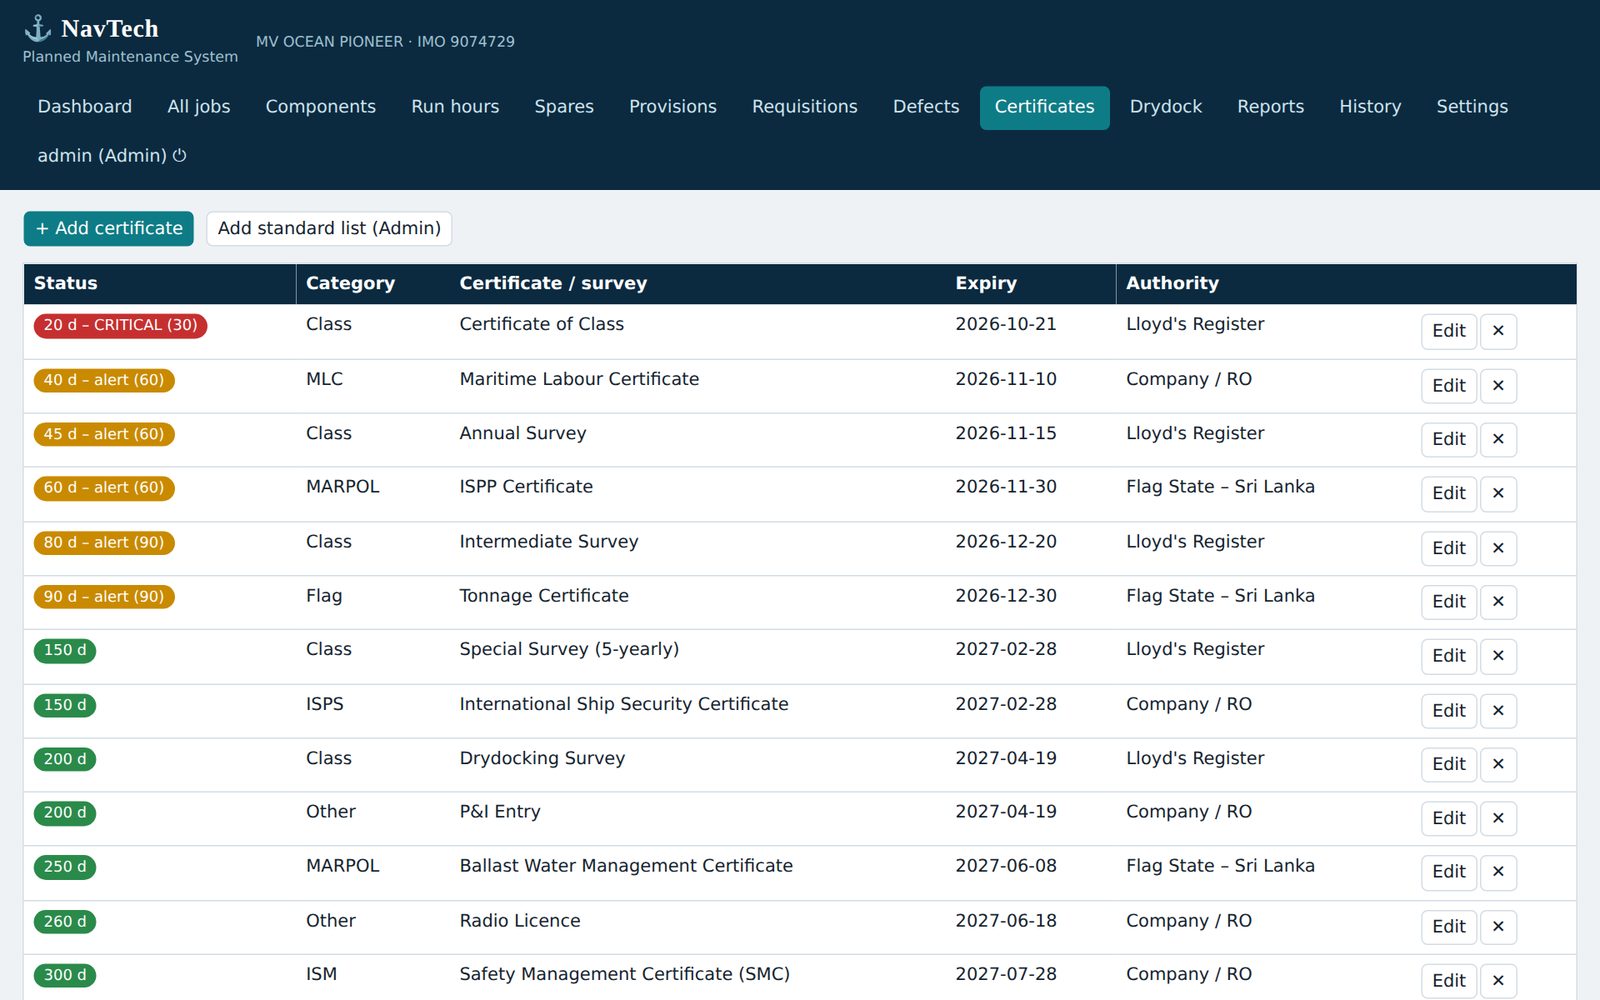
Task: Remove the Annual Survey entry
Action: pos(1498,439)
